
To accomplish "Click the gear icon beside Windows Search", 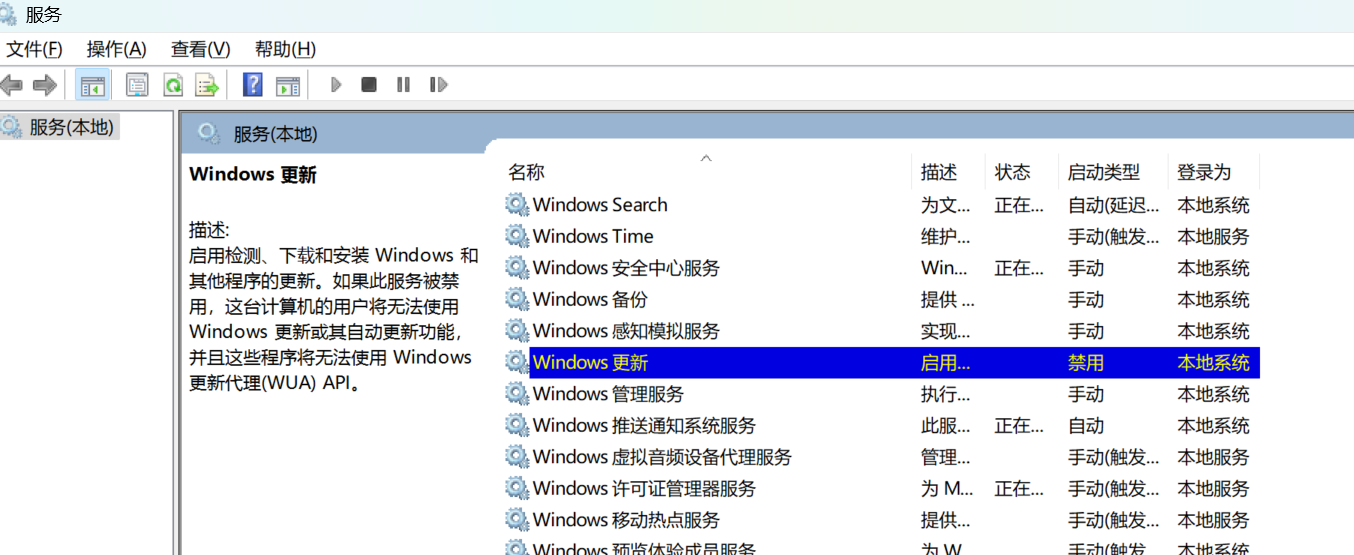I will (x=516, y=205).
